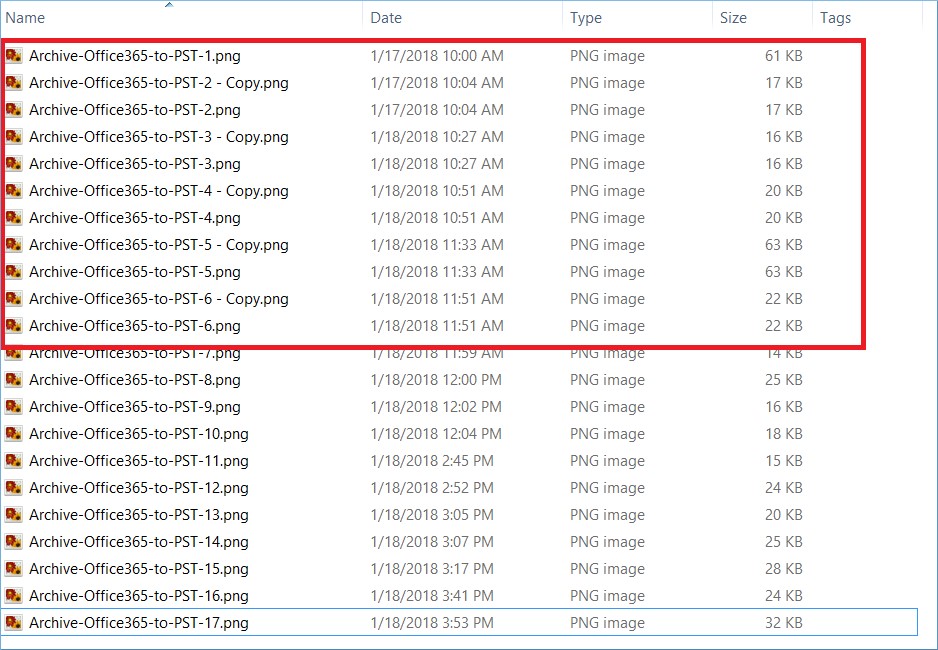Click the PNG icon beside Archive-Office365-to-PST-5.png
This screenshot has height=650, width=938.
[15, 271]
